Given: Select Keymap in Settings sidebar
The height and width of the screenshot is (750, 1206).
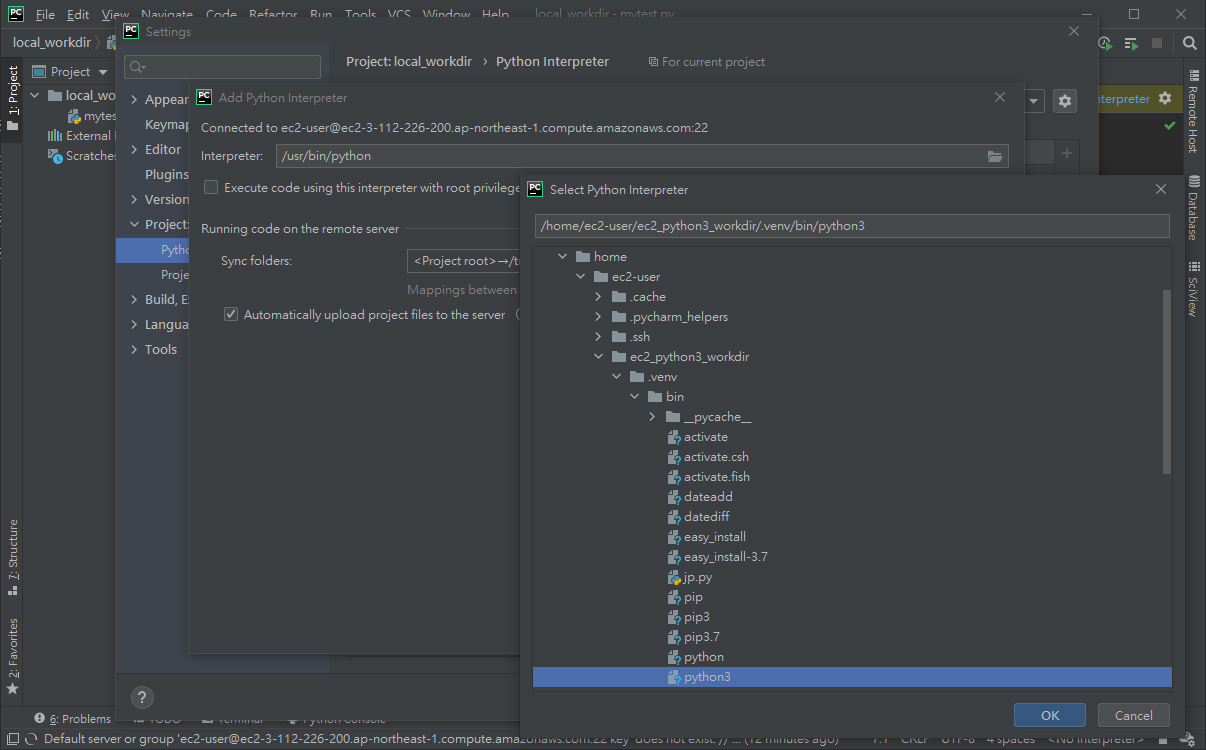Looking at the screenshot, I should [167, 125].
